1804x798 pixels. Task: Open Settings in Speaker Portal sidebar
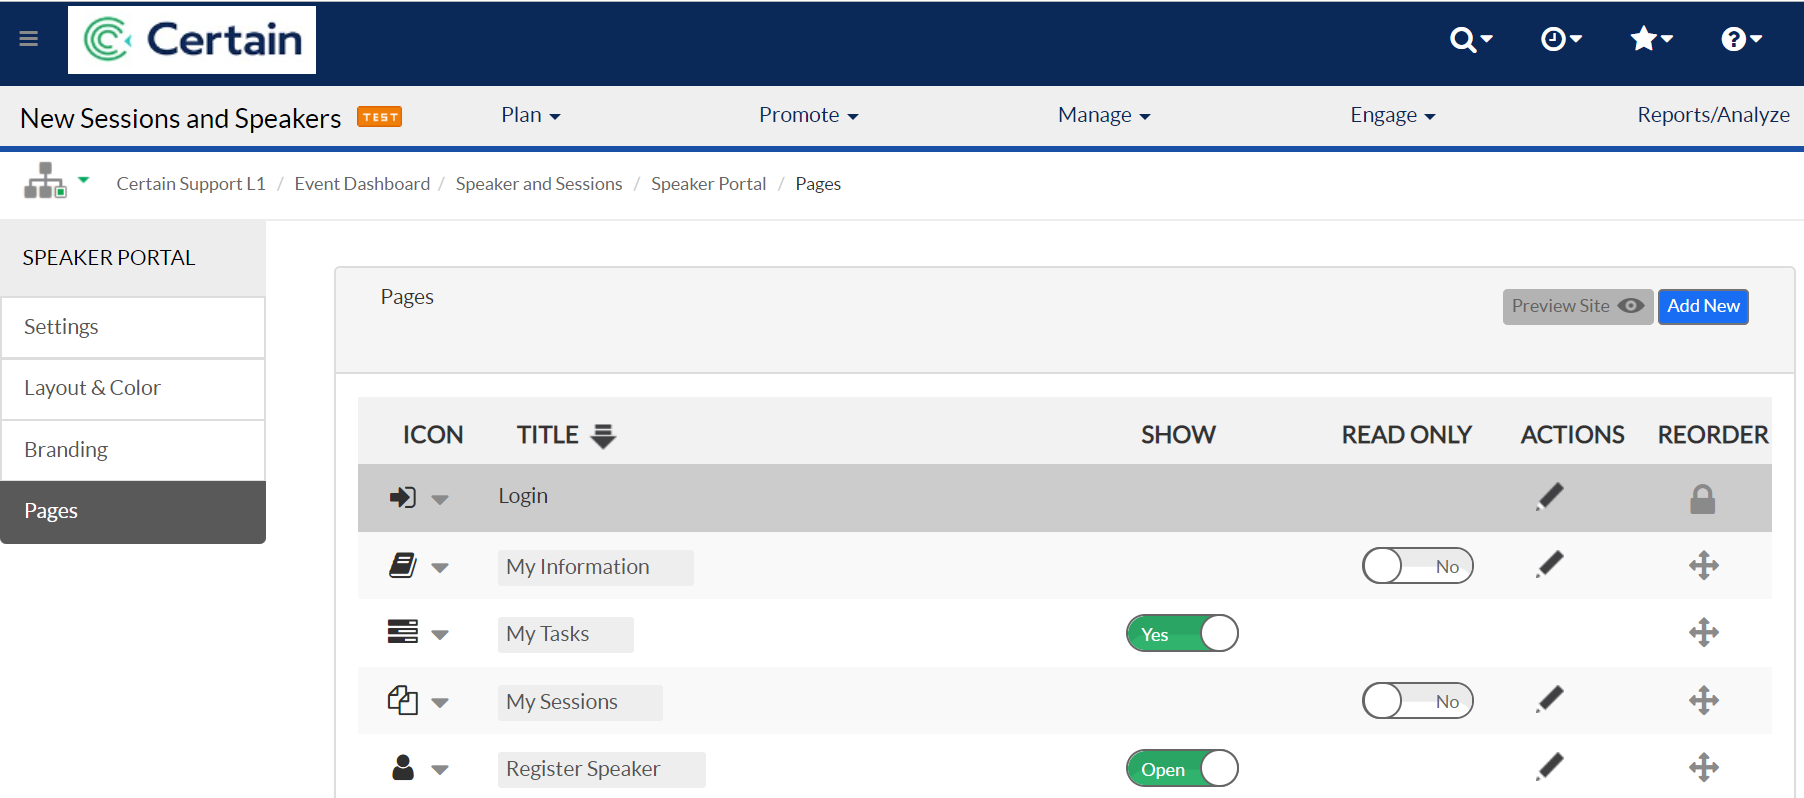[133, 327]
